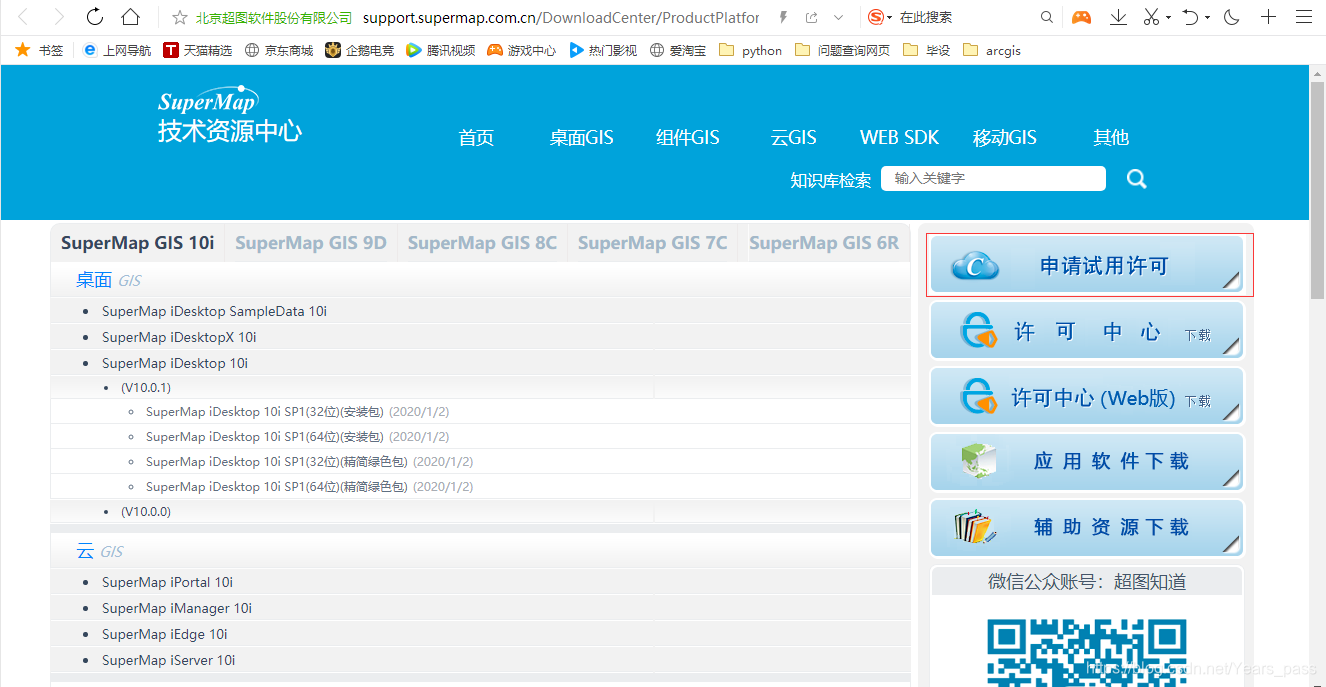The width and height of the screenshot is (1326, 687).
Task: Click the browser search magnifier icon
Action: click(1047, 17)
